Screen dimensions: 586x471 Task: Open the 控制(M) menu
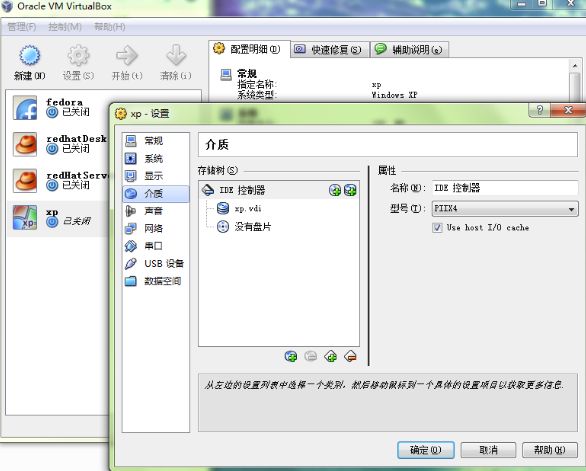tap(65, 27)
